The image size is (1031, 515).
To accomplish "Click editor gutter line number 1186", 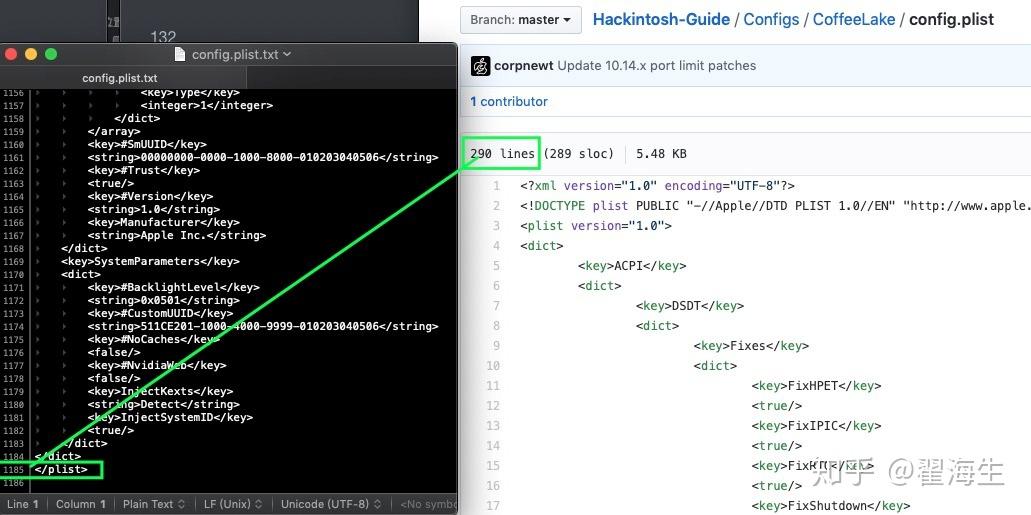I will click(13, 483).
